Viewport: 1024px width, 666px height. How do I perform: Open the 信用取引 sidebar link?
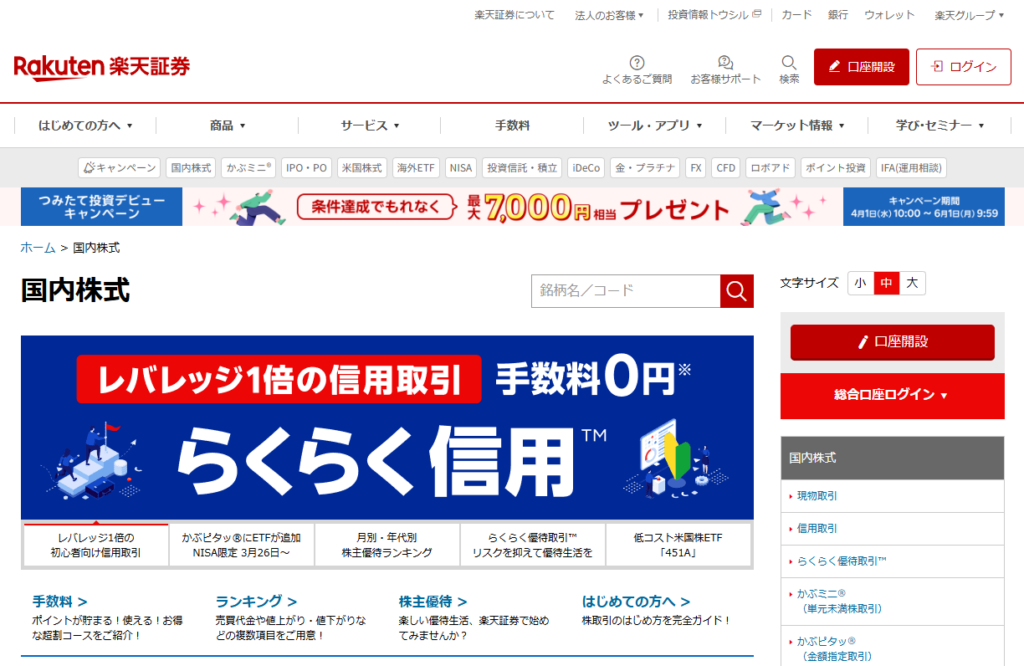tap(817, 528)
